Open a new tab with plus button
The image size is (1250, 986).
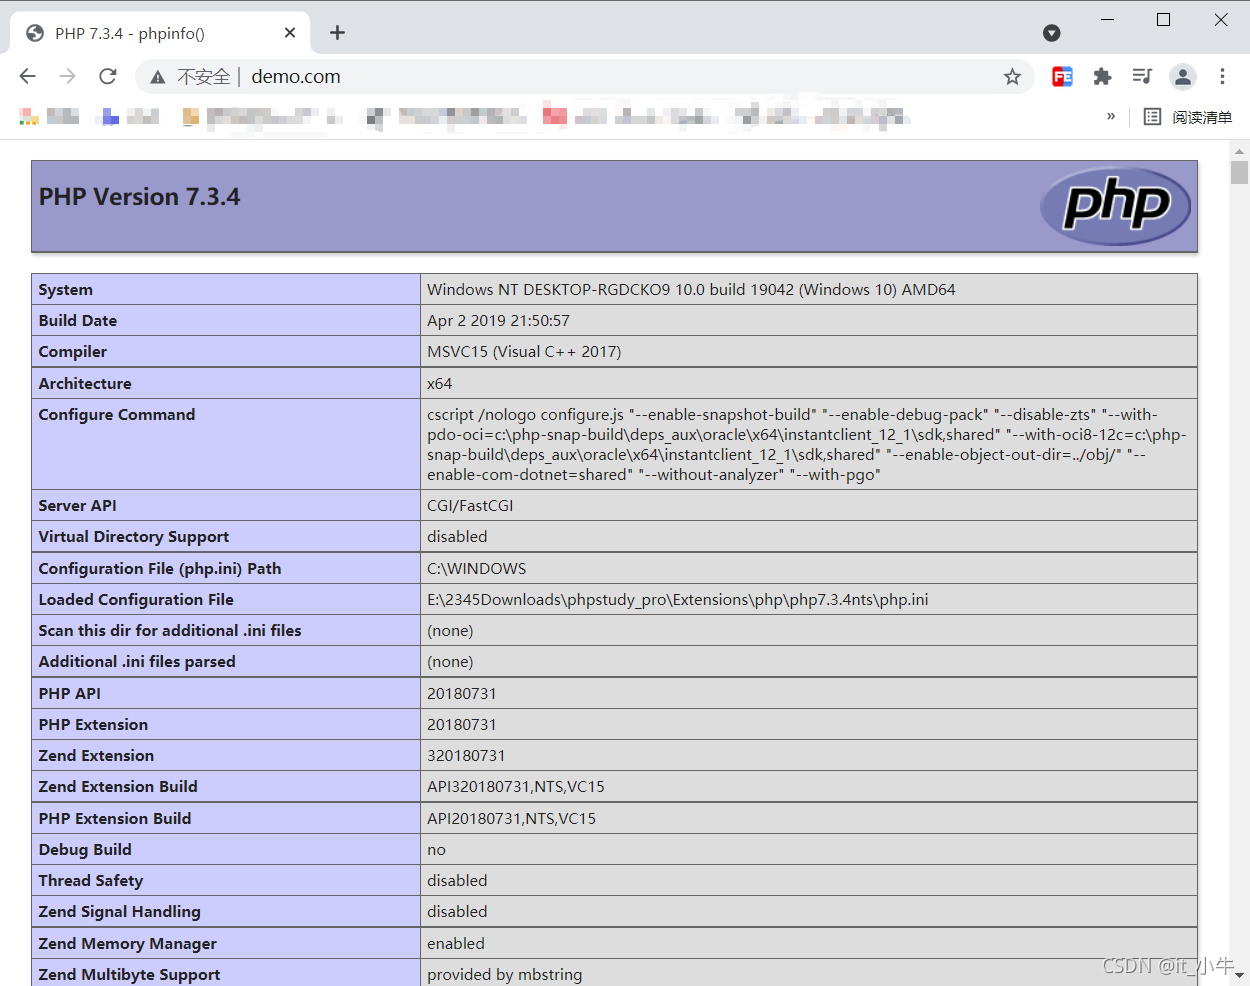[337, 33]
